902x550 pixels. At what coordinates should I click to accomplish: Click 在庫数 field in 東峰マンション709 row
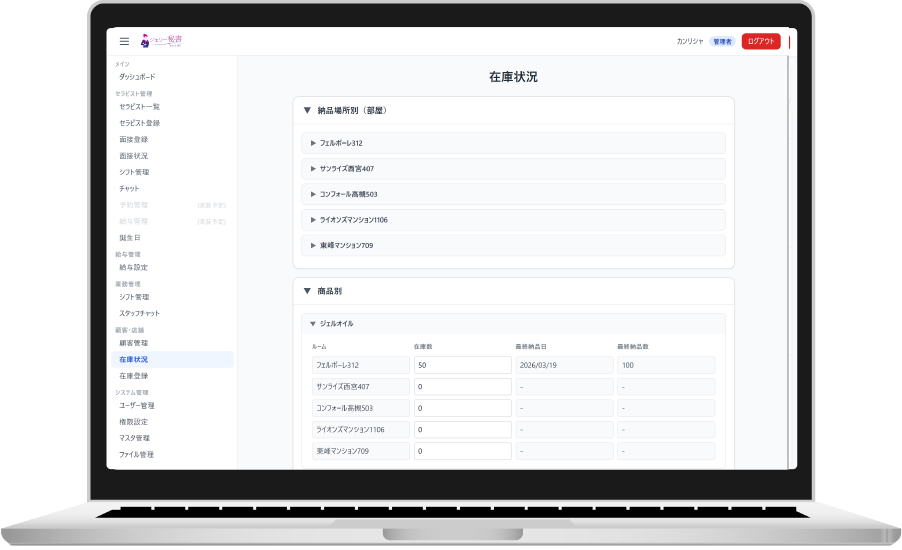pyautogui.click(x=463, y=452)
